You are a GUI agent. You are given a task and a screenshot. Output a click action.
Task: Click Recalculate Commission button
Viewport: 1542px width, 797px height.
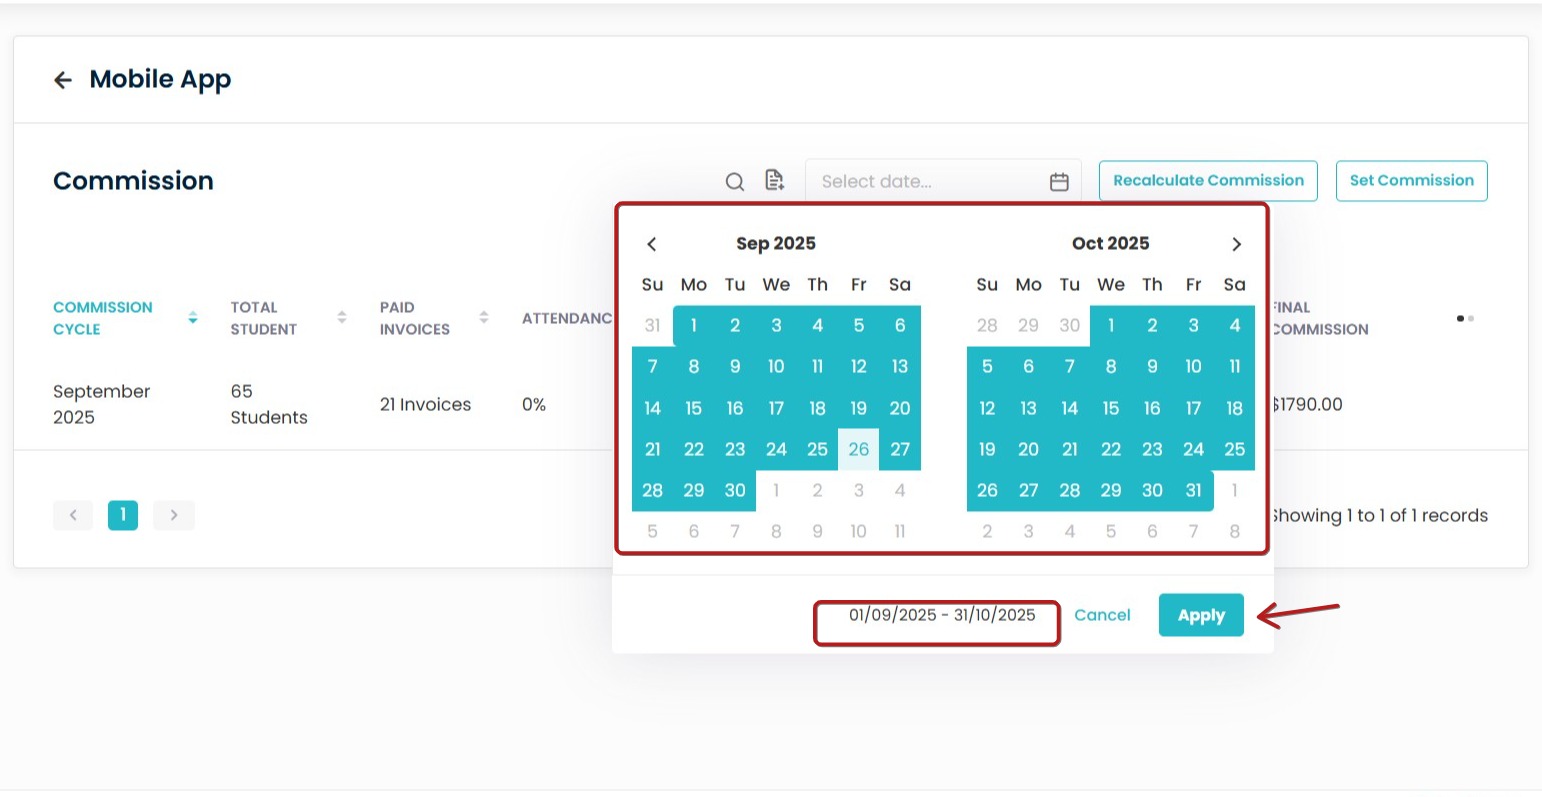[1208, 181]
